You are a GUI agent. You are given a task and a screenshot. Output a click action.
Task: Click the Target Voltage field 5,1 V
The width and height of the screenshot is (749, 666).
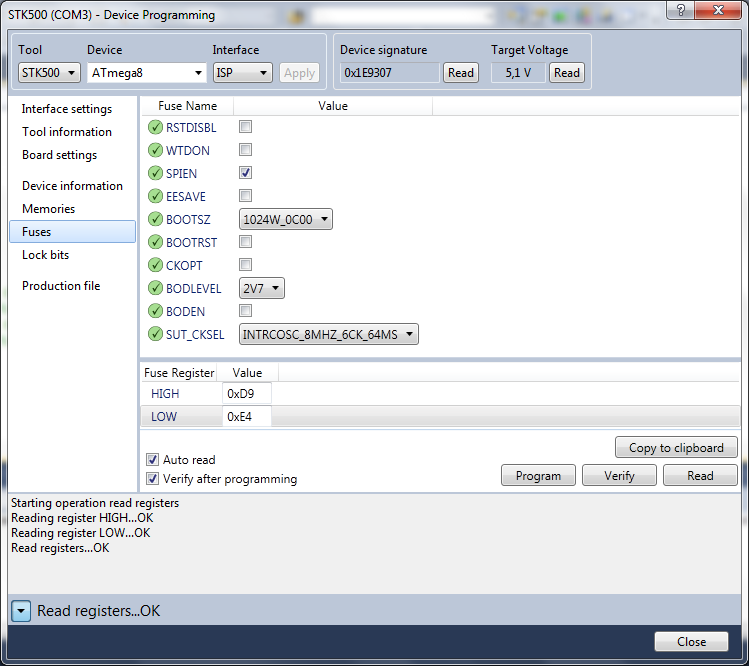coord(518,73)
